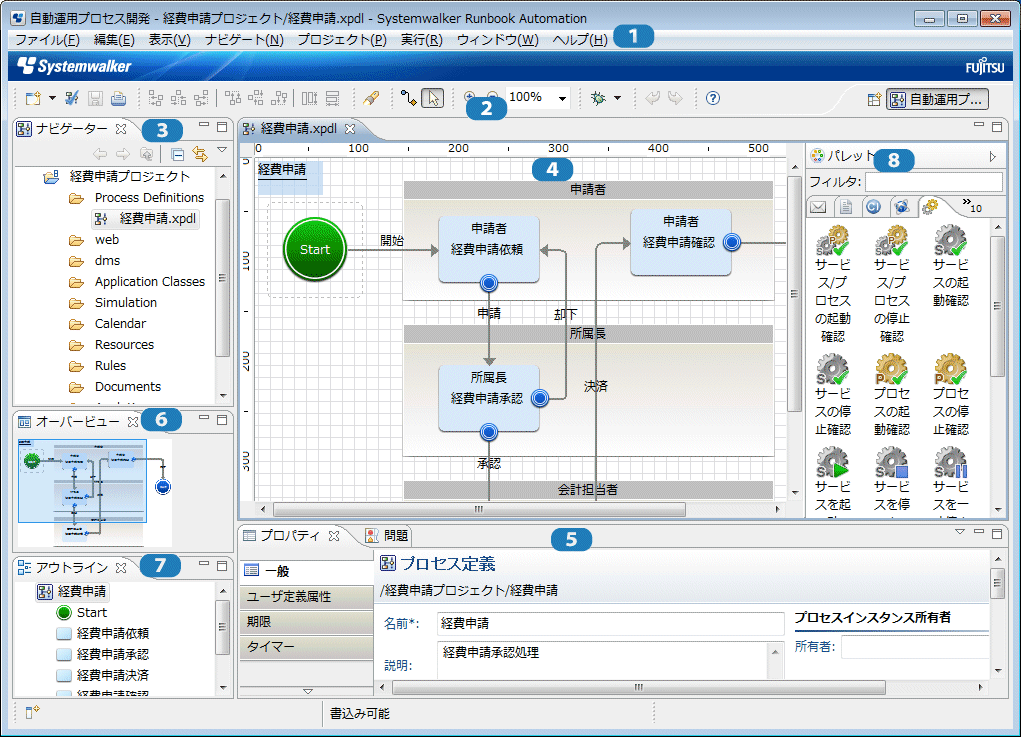Select the 申請者 経費申請確認 activity node
Image resolution: width=1021 pixels, height=737 pixels.
point(680,242)
